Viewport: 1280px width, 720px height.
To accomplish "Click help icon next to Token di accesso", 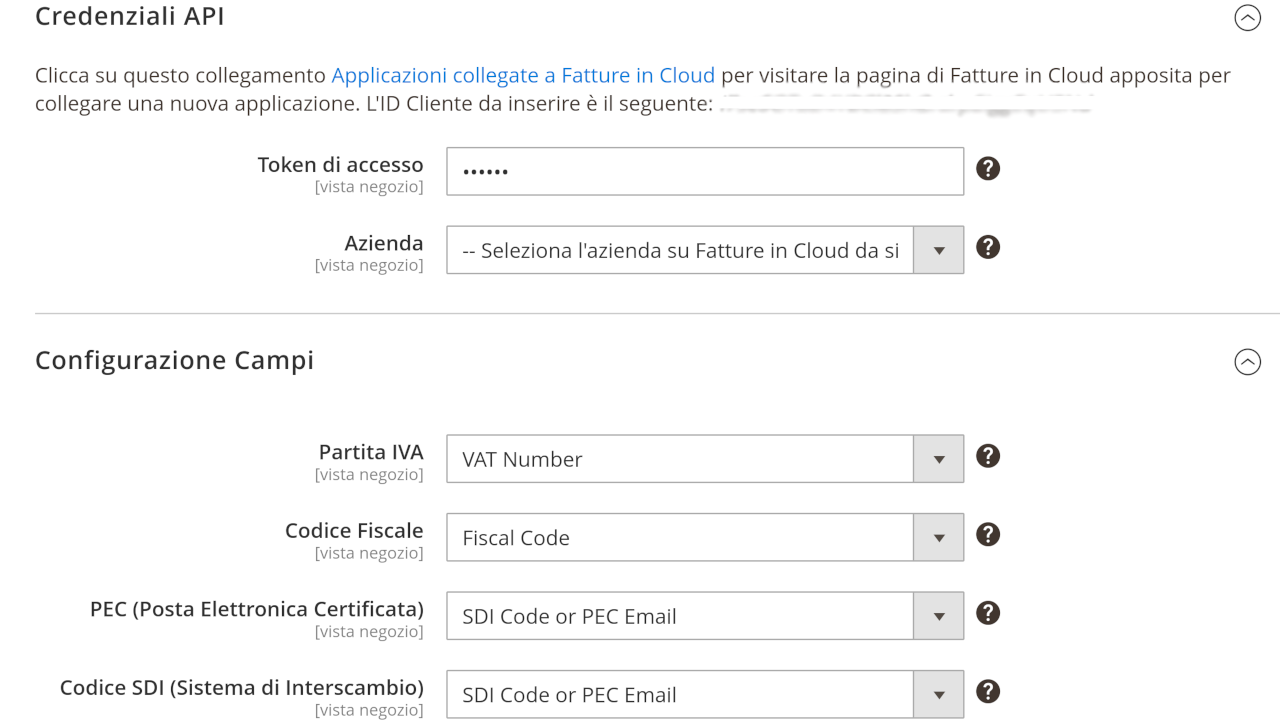I will (988, 169).
